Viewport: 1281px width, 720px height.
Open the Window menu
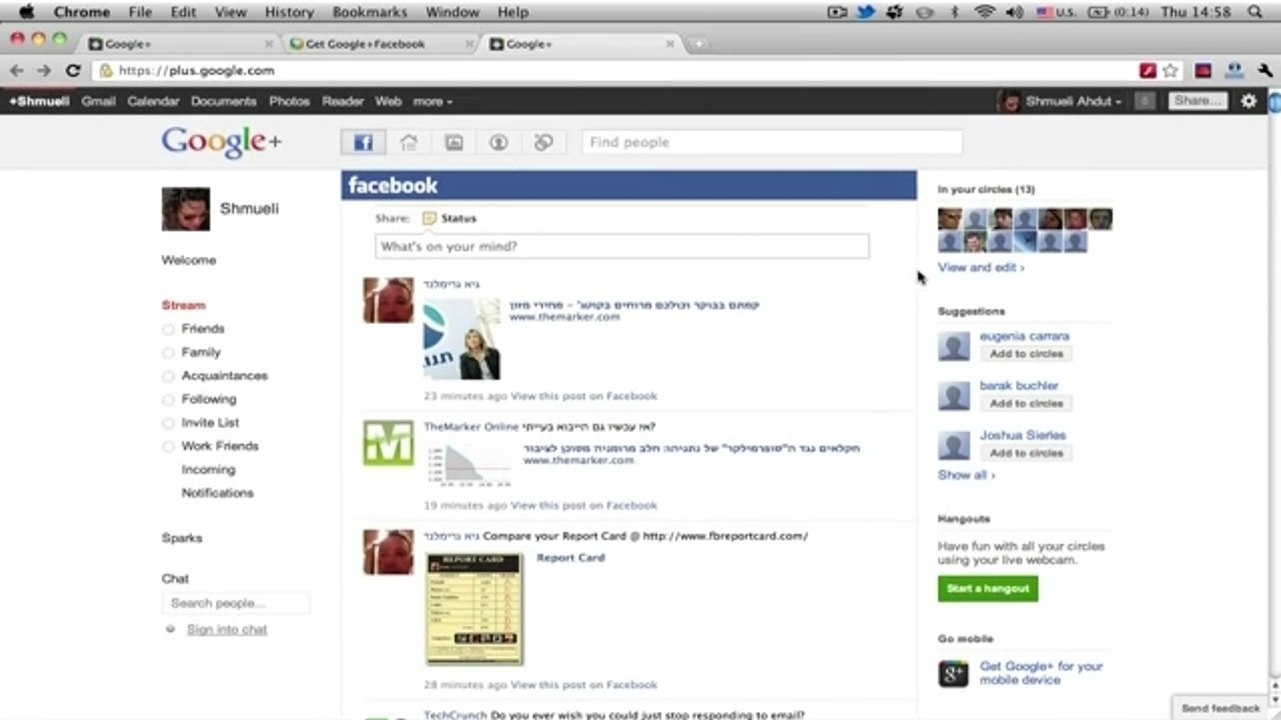pyautogui.click(x=452, y=12)
